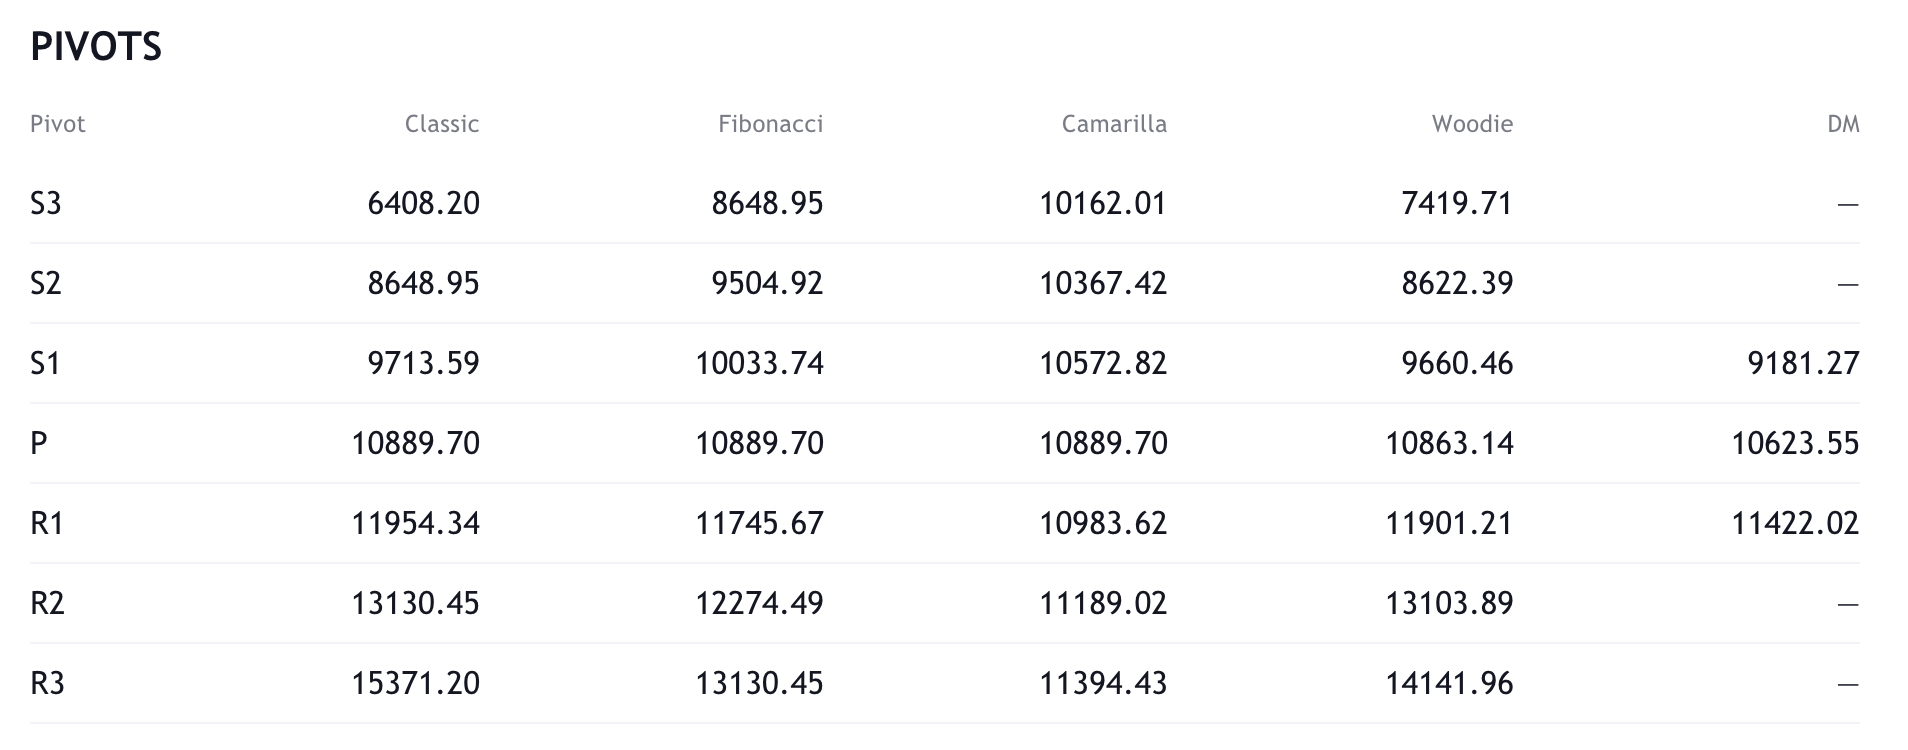Click DM S1 value 9181.27
The image size is (1908, 750).
point(1803,363)
